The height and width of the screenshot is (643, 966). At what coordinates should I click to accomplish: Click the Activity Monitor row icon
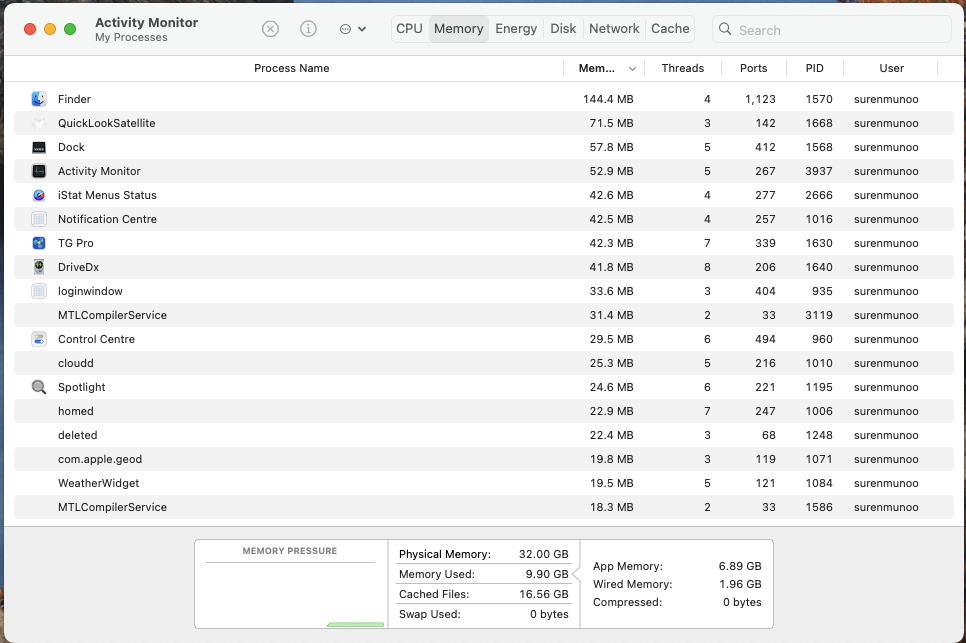pyautogui.click(x=39, y=171)
